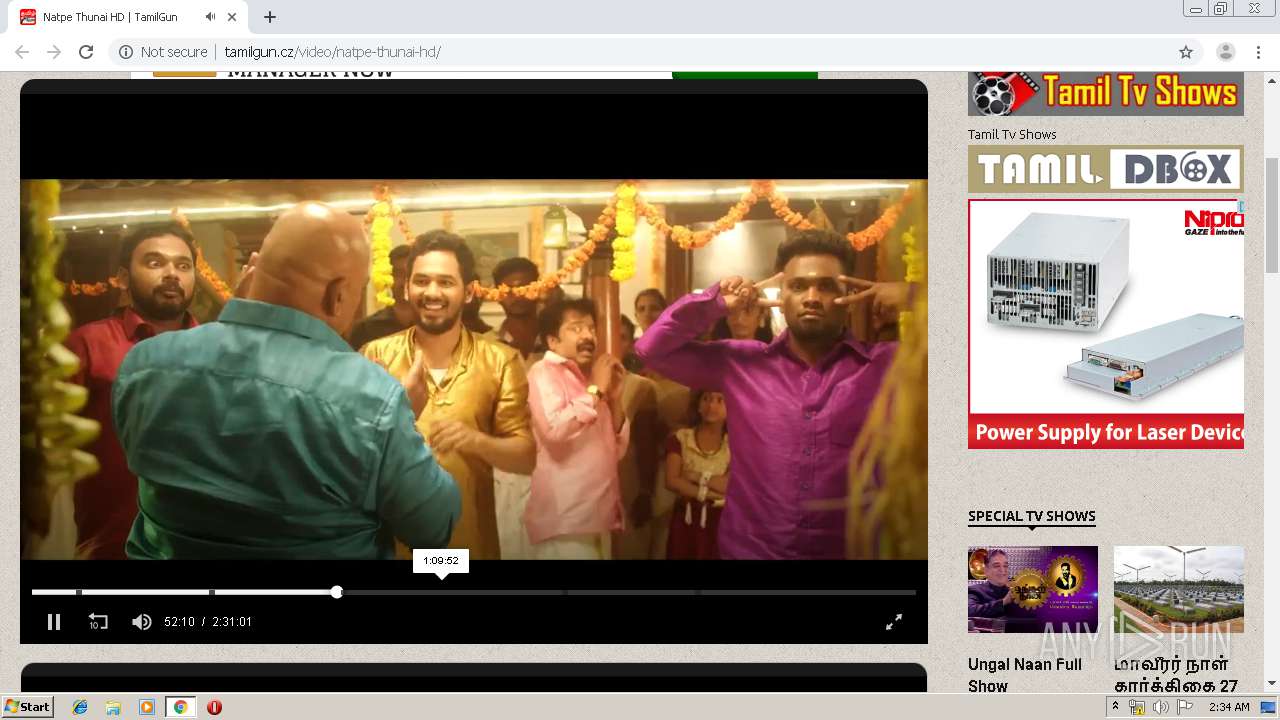Open Ungal Naan Full Show thumbnail
1280x720 pixels.
tap(1033, 589)
